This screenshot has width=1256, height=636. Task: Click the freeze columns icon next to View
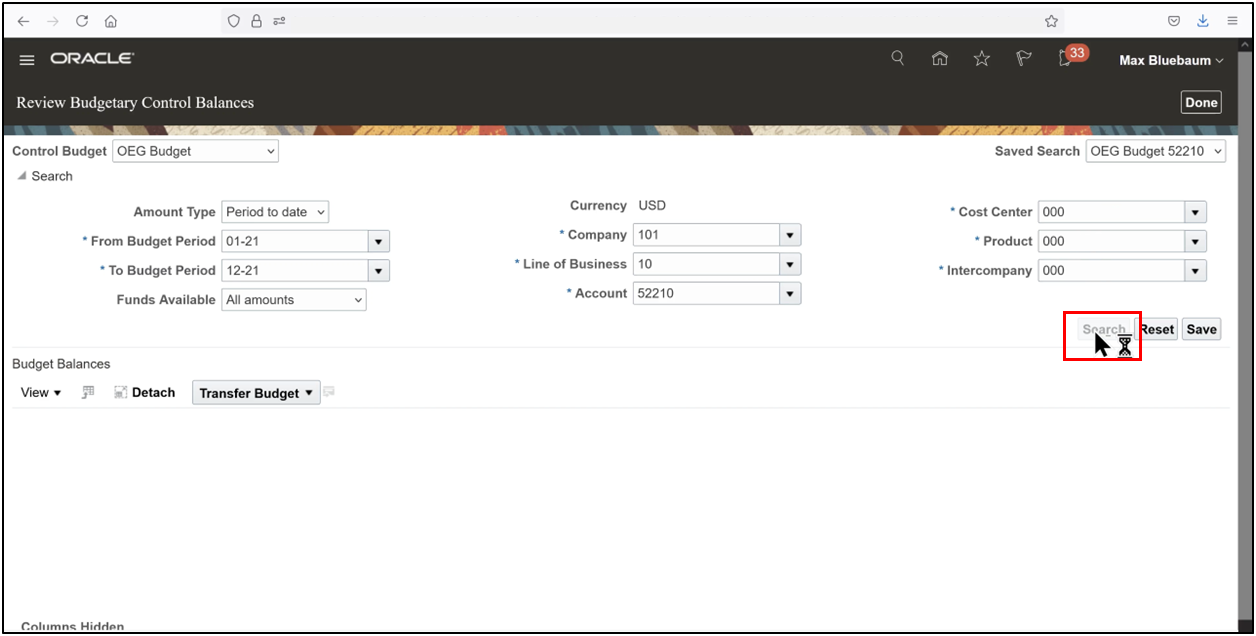pos(87,392)
